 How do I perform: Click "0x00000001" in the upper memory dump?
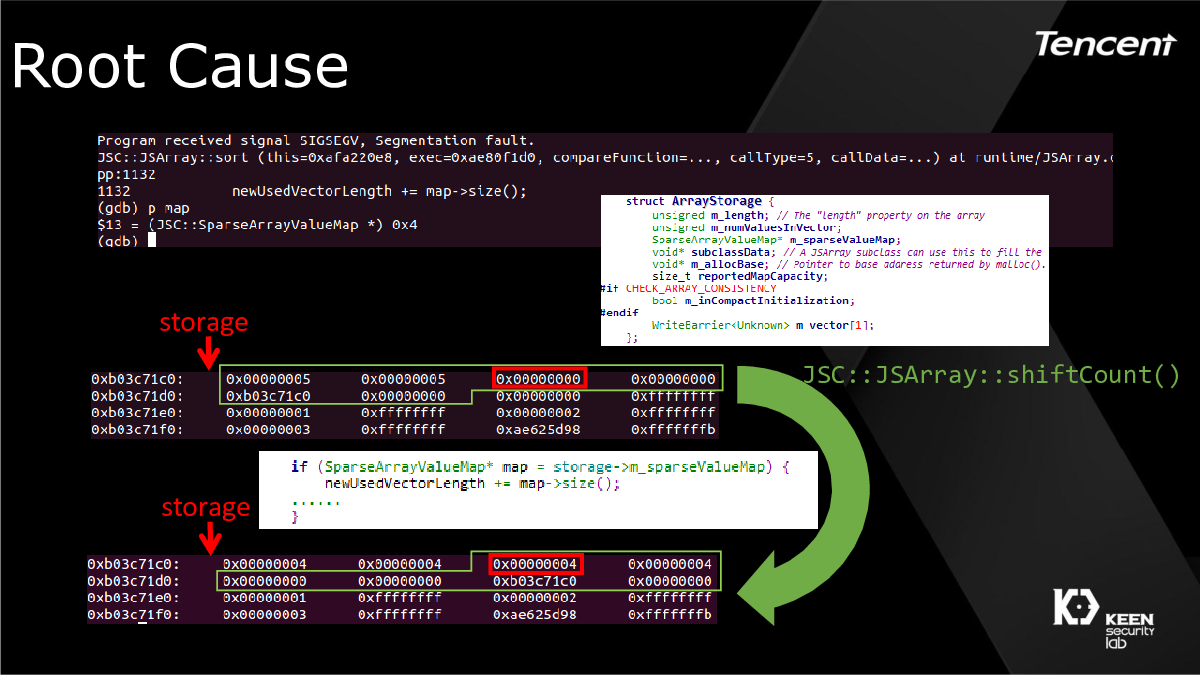(268, 412)
